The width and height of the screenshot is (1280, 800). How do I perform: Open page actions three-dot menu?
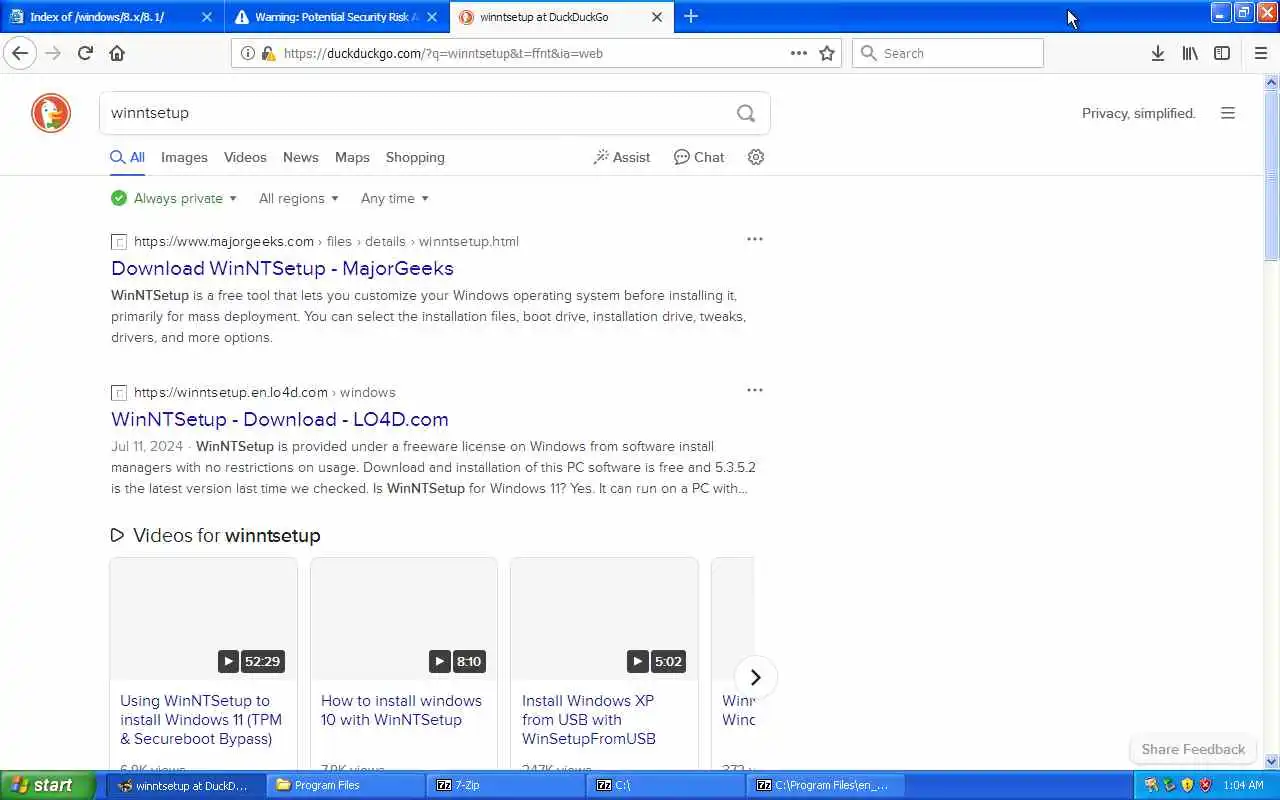(x=799, y=53)
